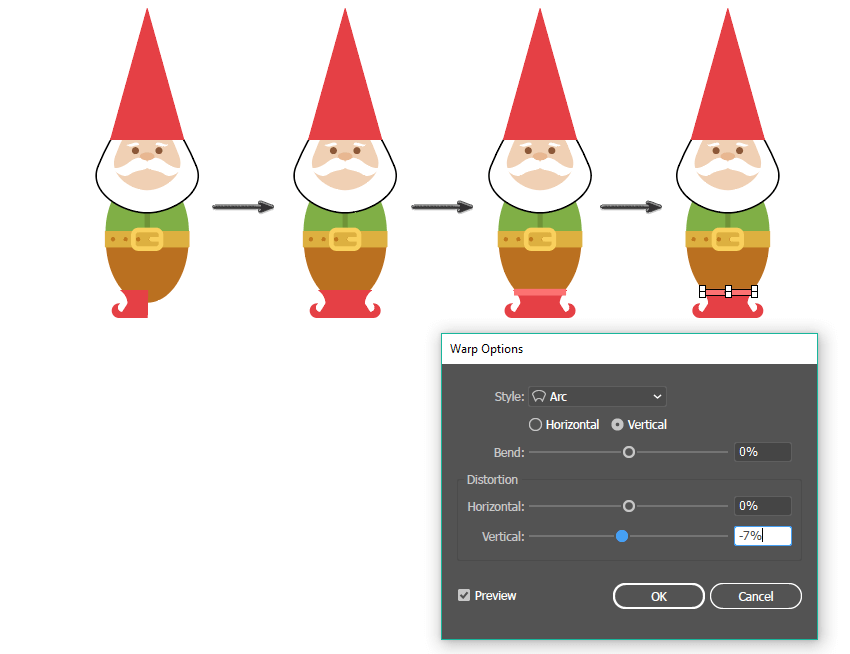
Task: Click the Bend percentage input field
Action: 762,452
